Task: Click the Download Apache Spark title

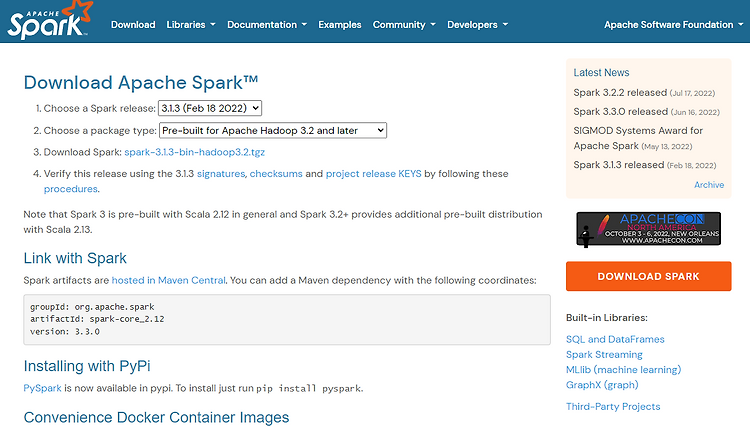Action: click(141, 83)
